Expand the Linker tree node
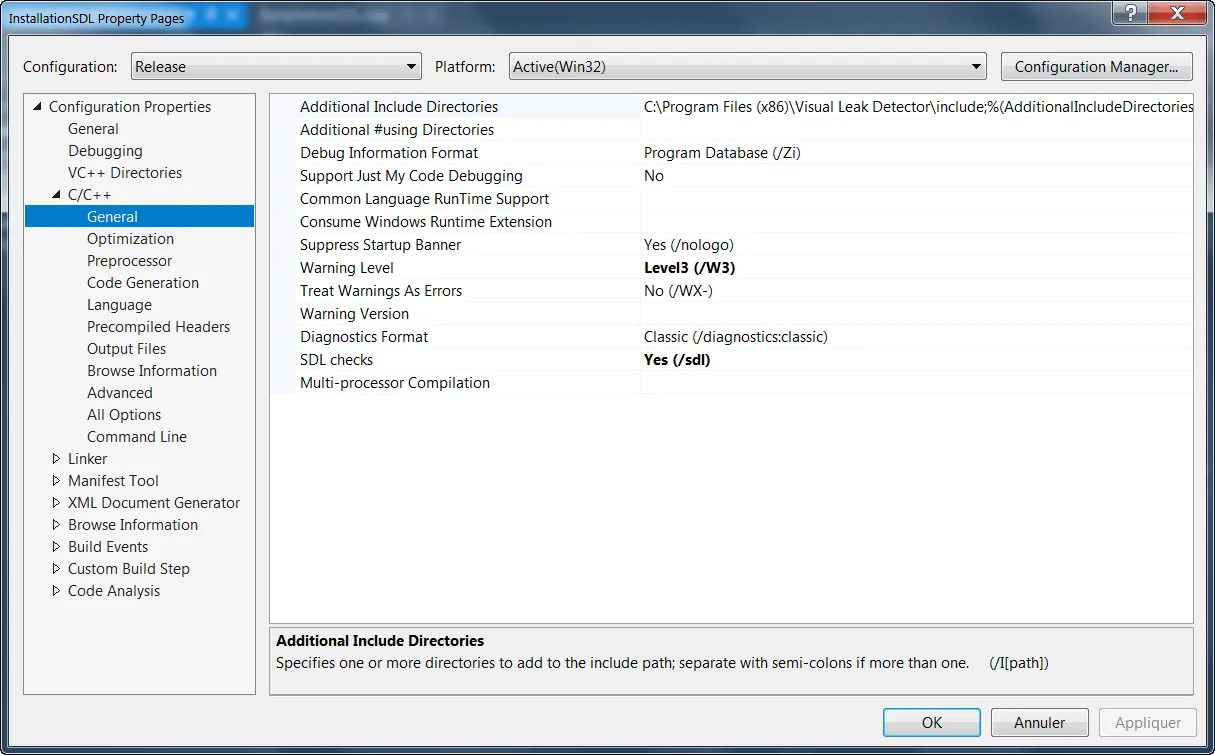Viewport: 1215px width, 755px height. [x=57, y=459]
